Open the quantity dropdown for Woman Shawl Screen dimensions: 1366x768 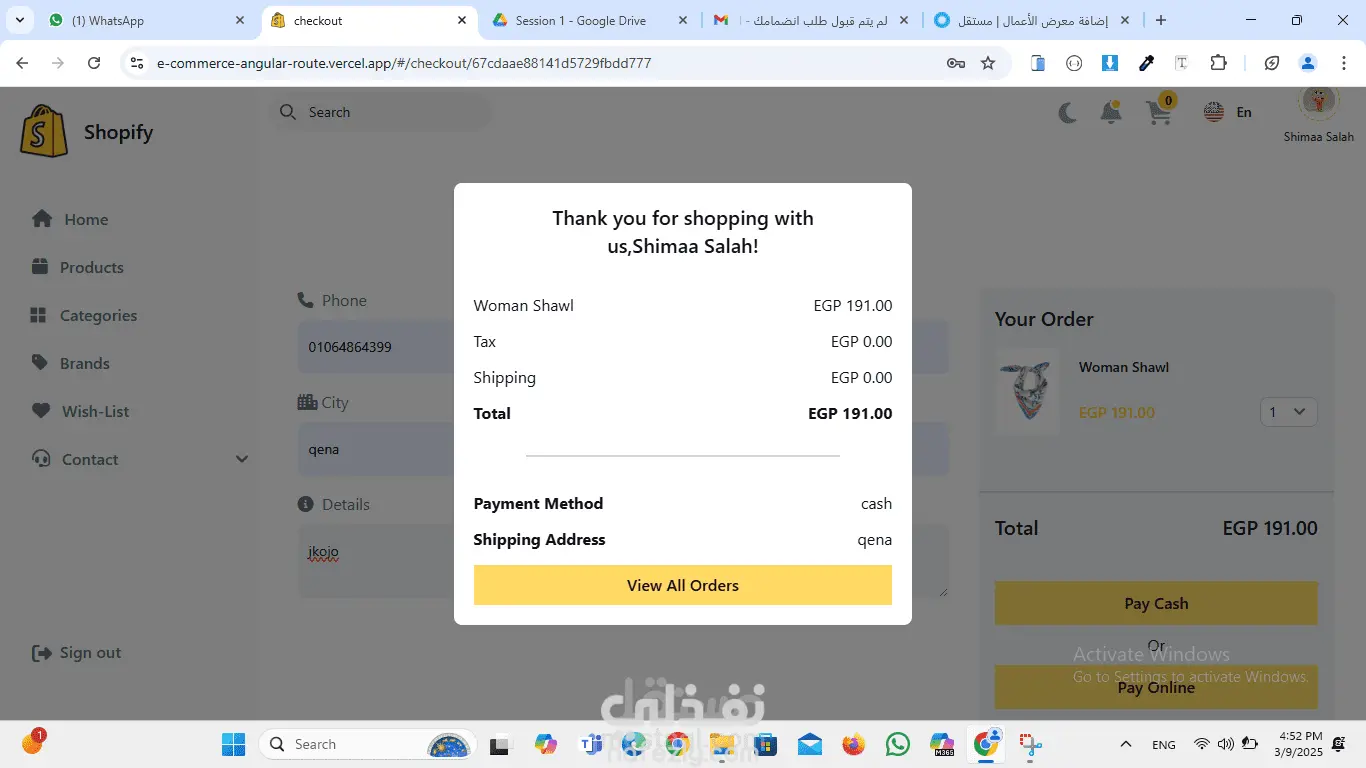coord(1288,412)
